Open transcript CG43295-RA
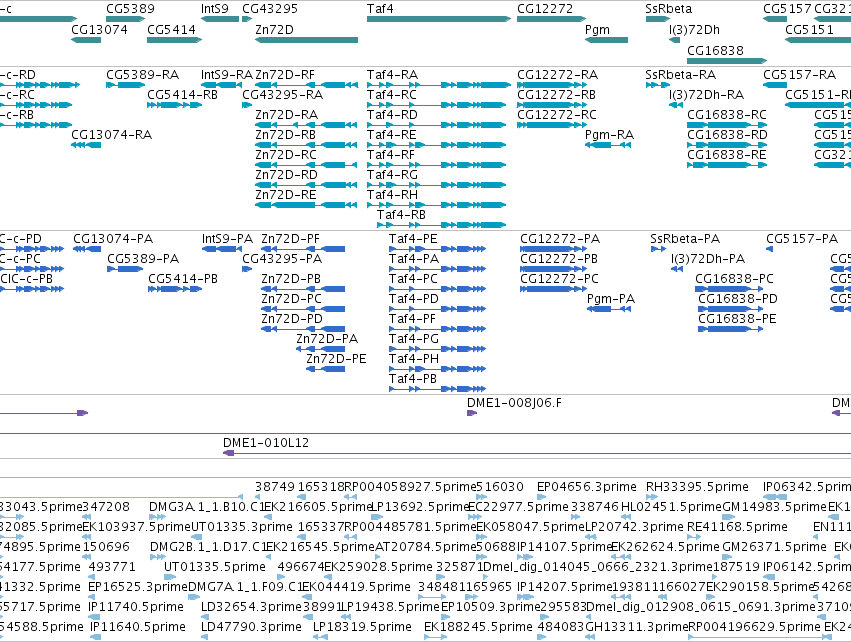This screenshot has width=851, height=642. click(x=282, y=94)
